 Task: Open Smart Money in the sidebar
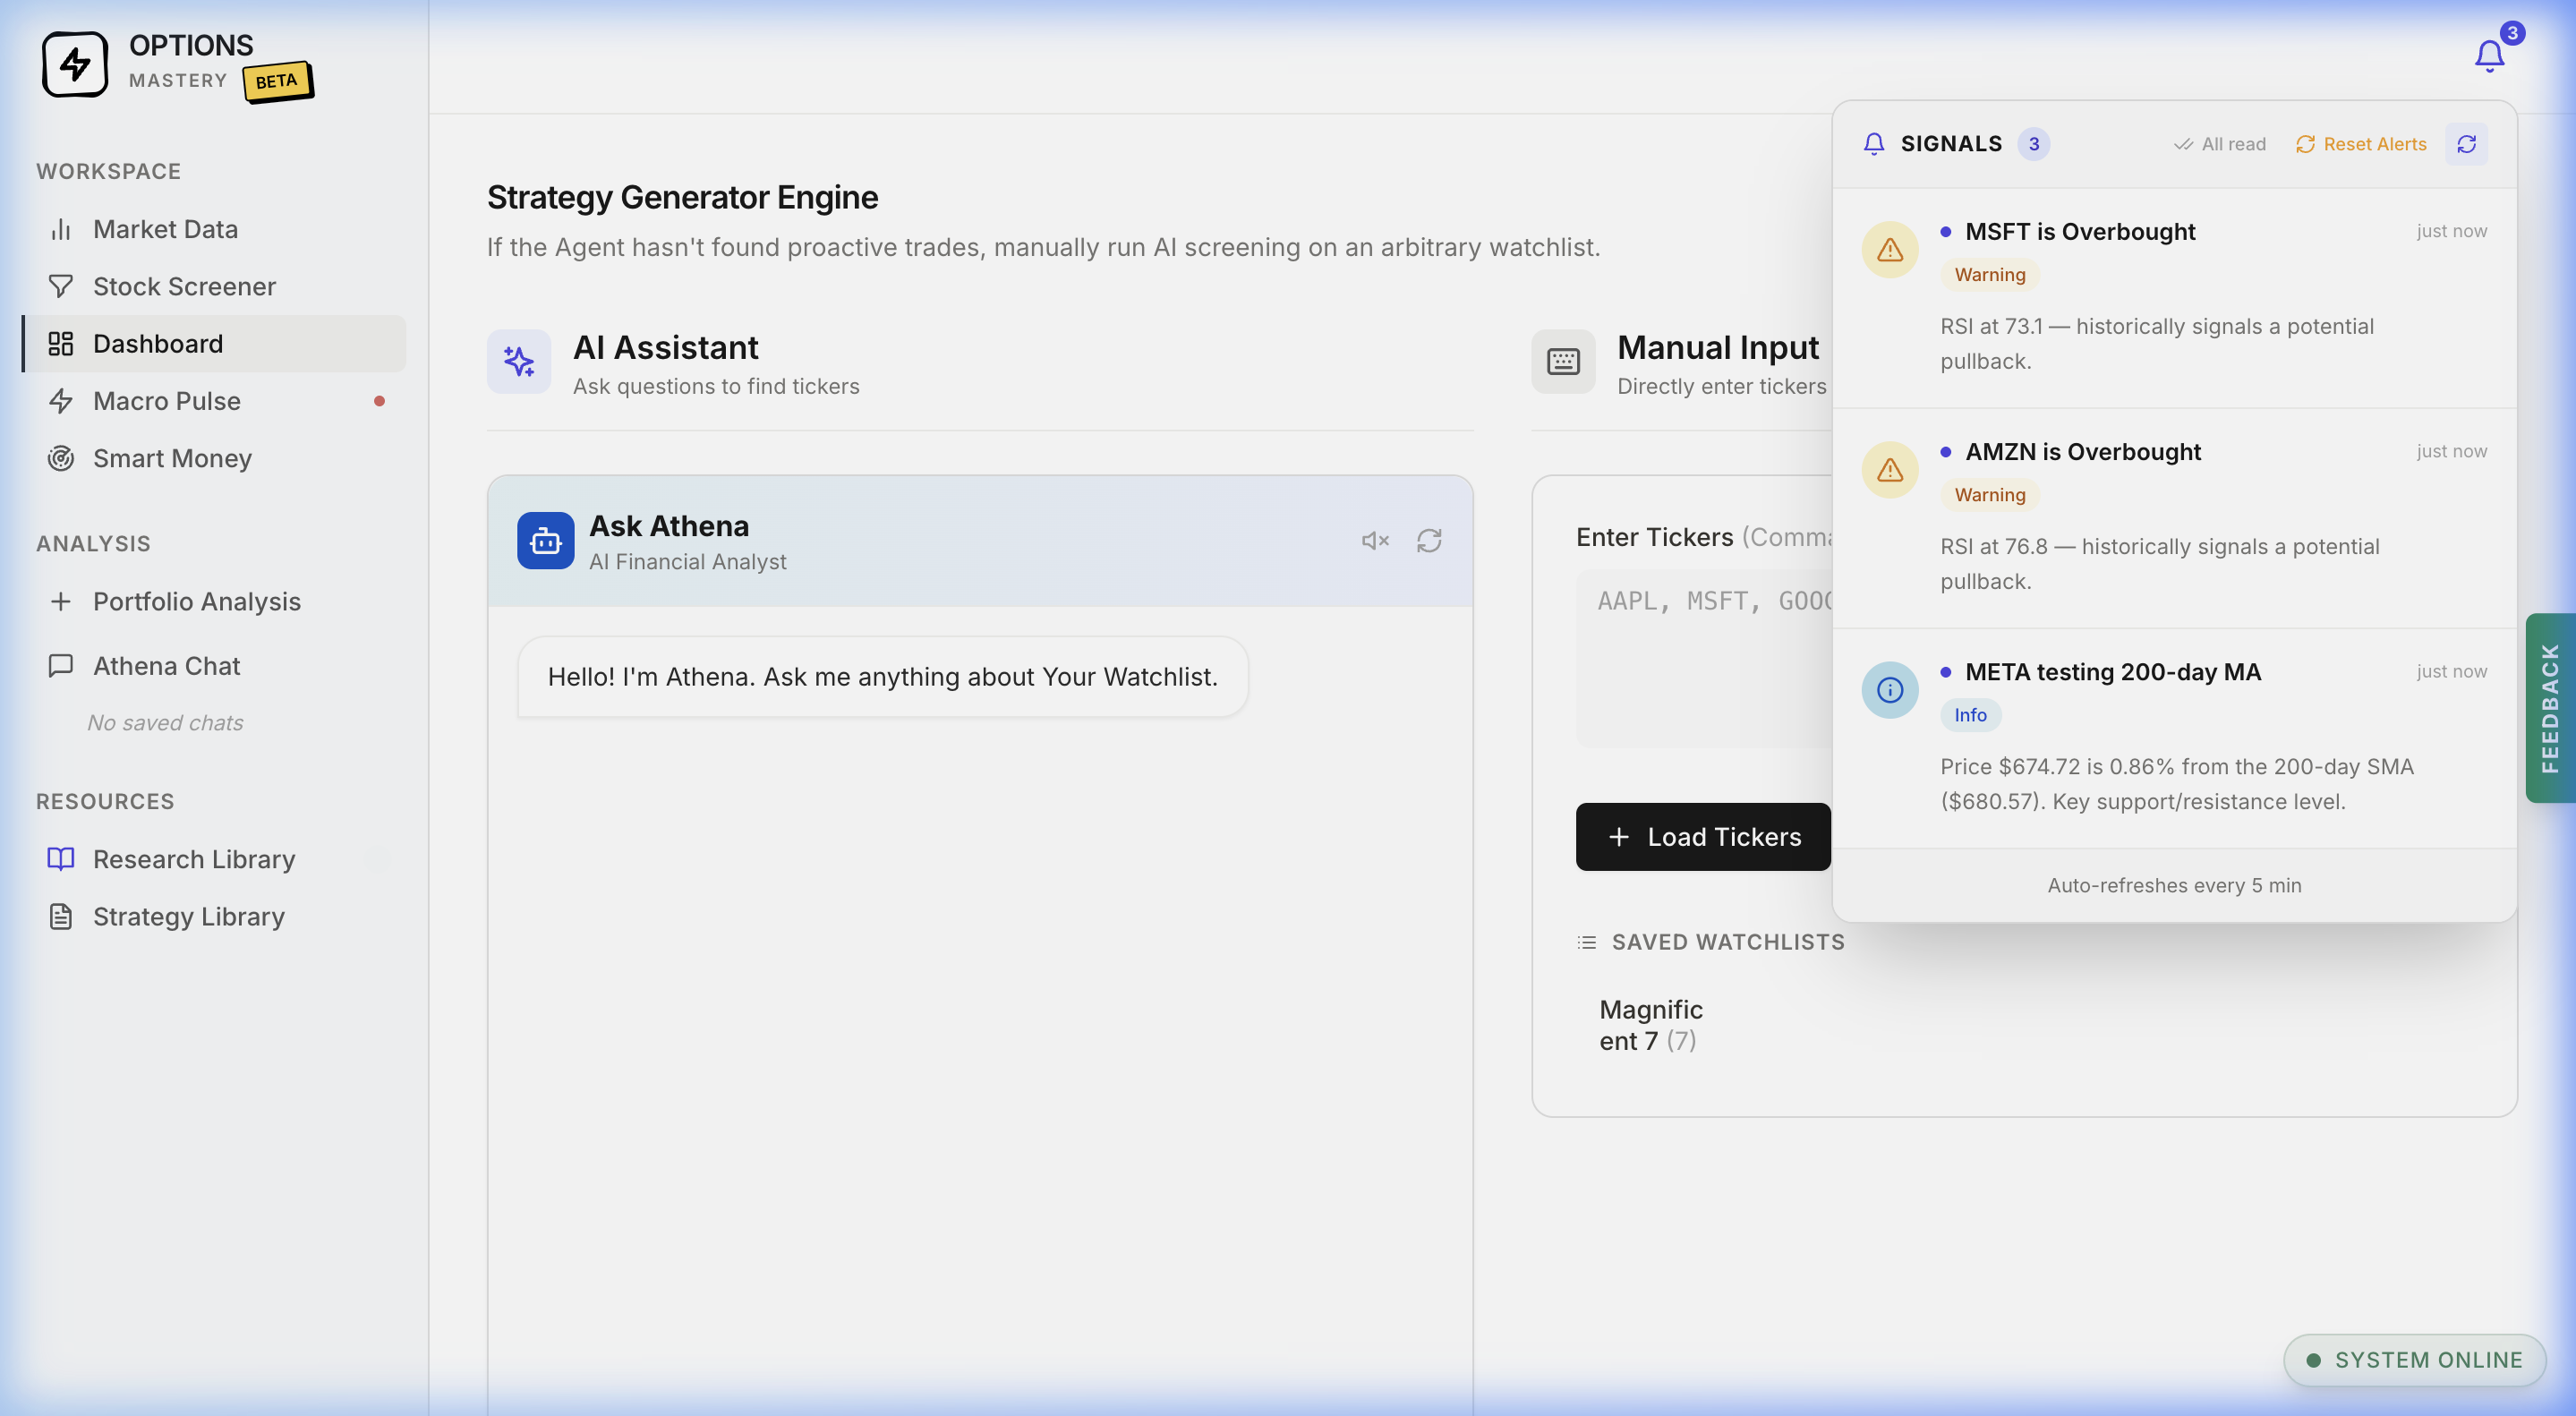[x=214, y=458]
